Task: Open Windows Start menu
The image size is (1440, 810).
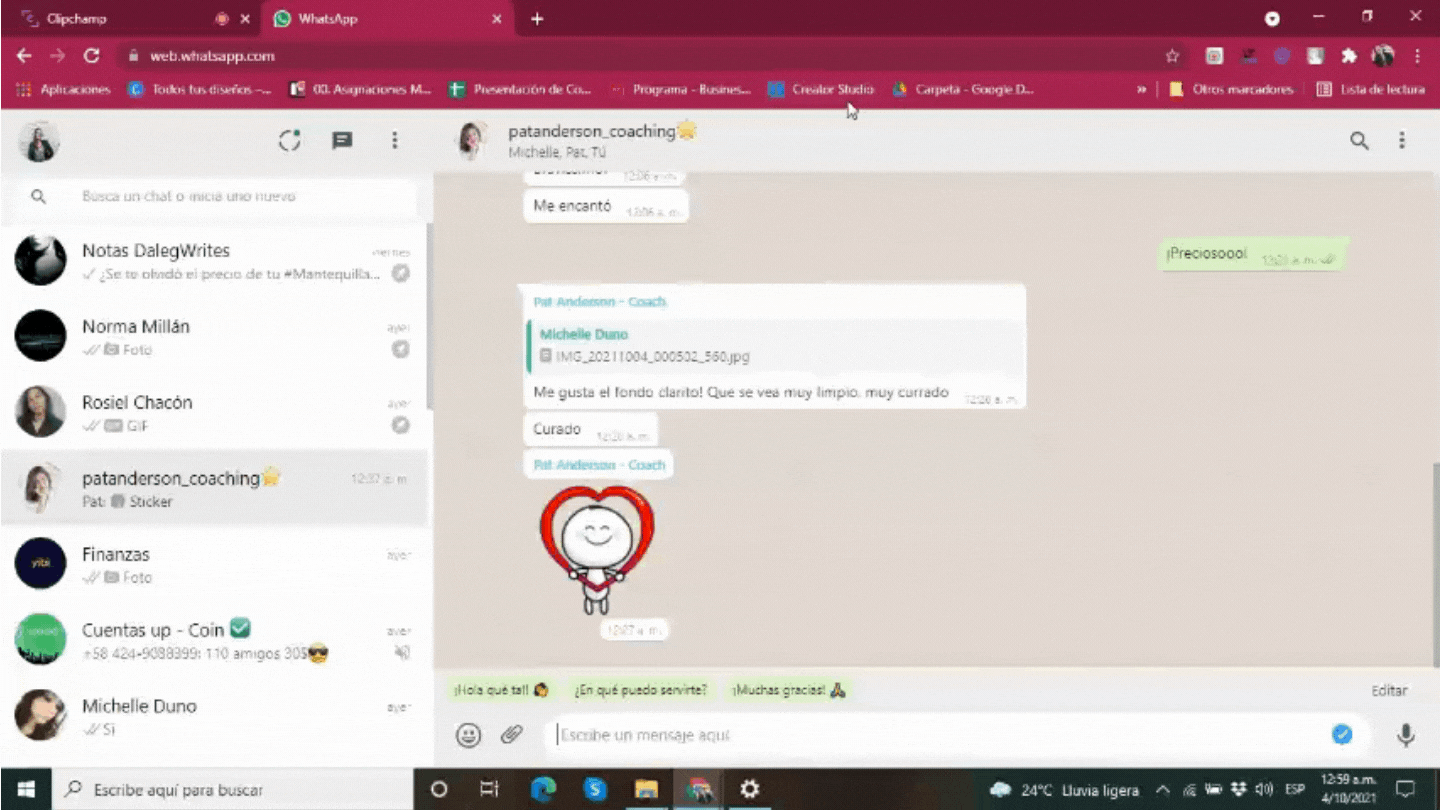Action: point(25,789)
